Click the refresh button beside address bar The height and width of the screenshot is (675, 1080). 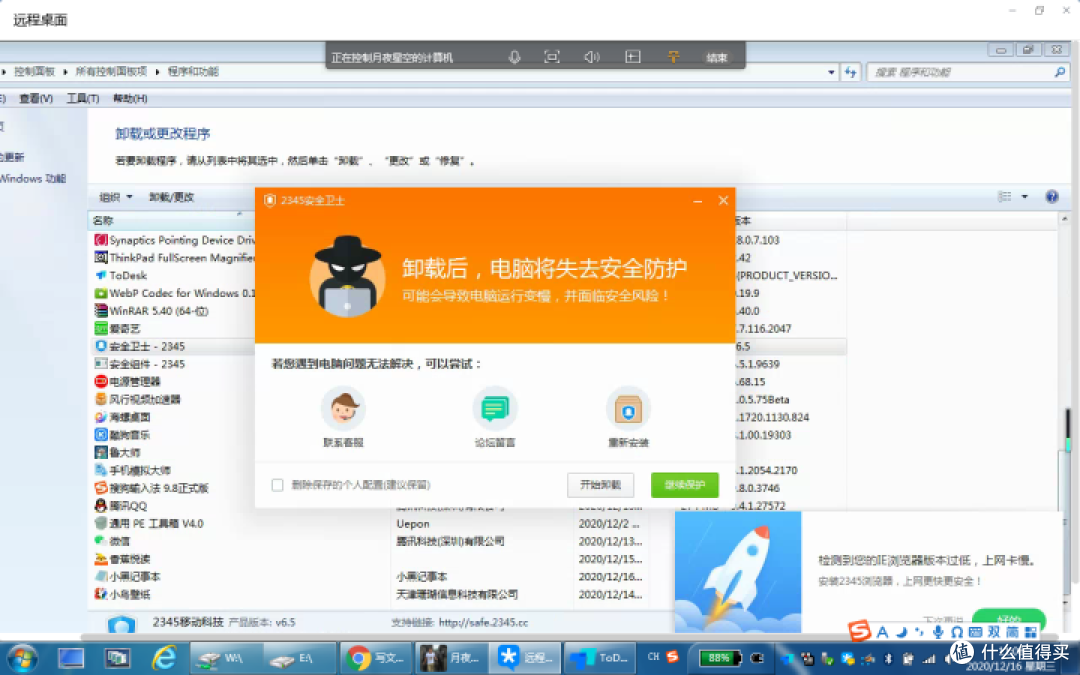[851, 72]
